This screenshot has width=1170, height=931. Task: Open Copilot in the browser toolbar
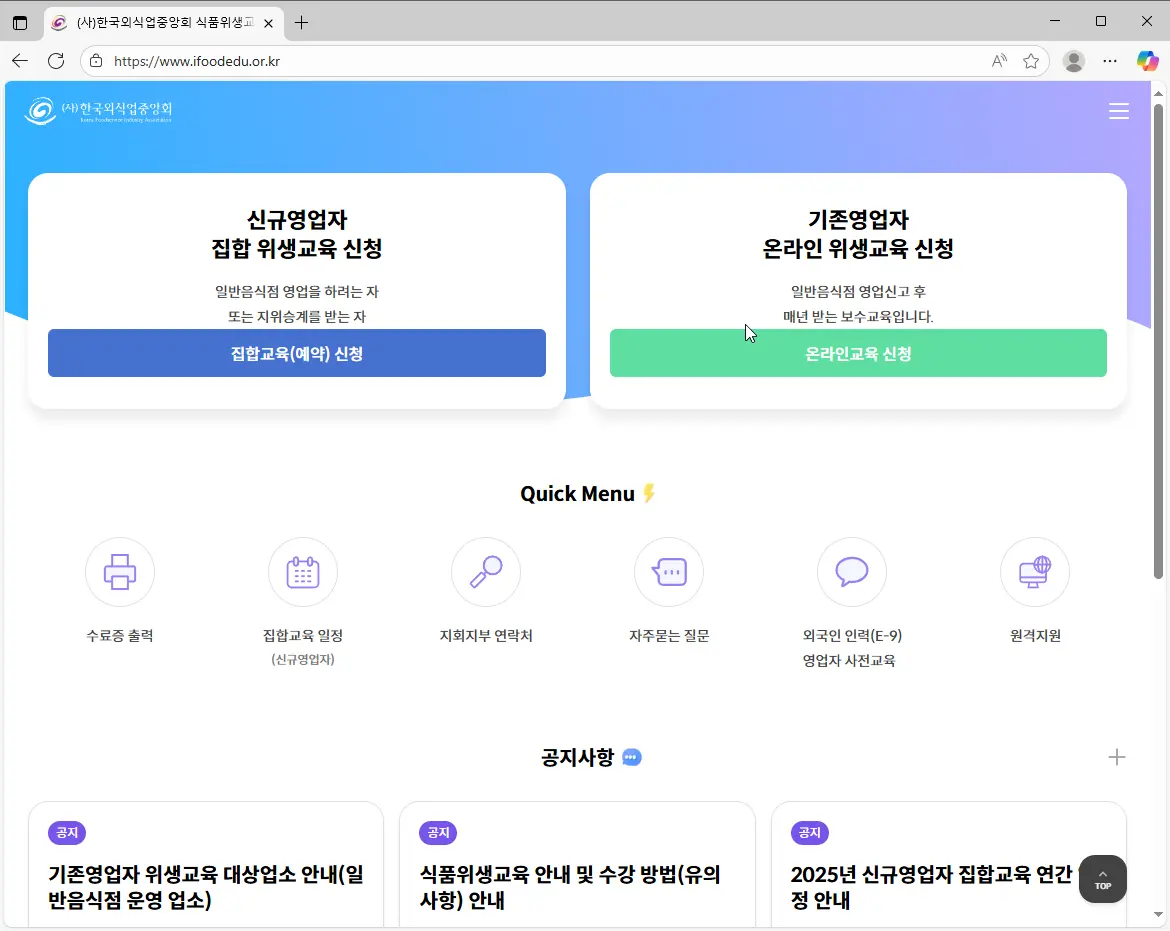1146,60
